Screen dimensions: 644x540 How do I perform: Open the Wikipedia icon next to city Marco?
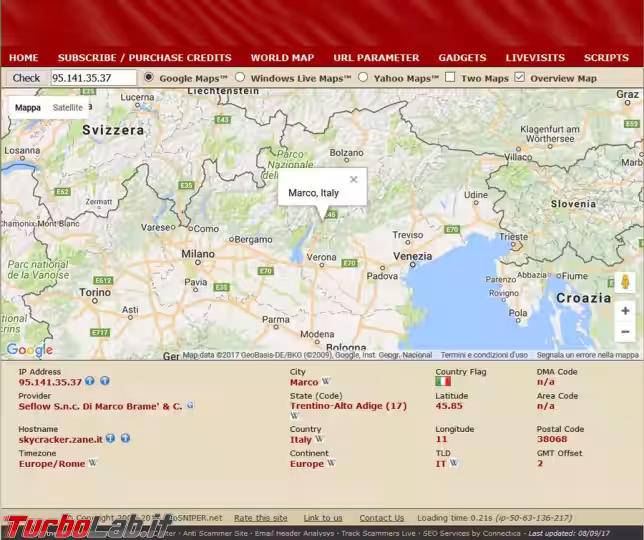click(326, 381)
